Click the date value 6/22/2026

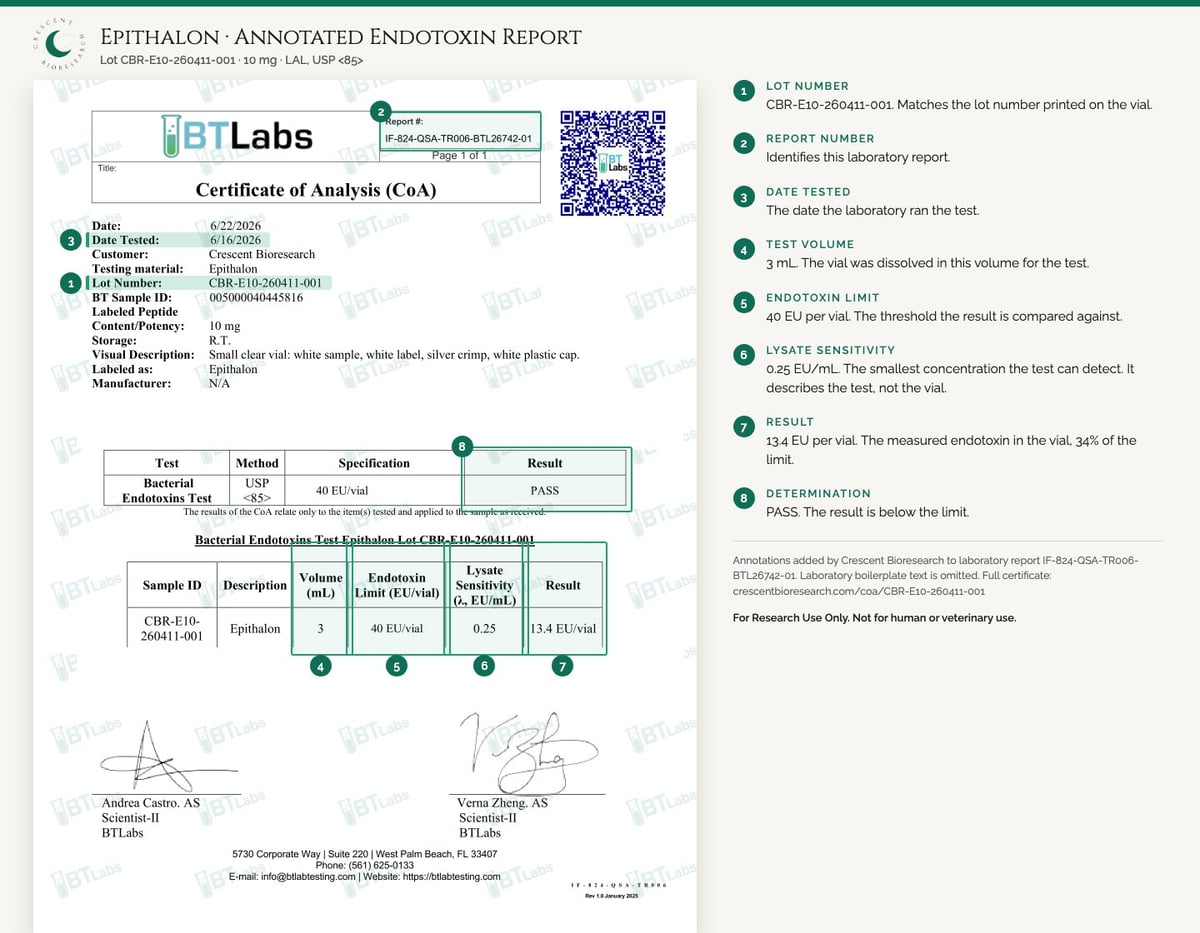click(x=235, y=226)
